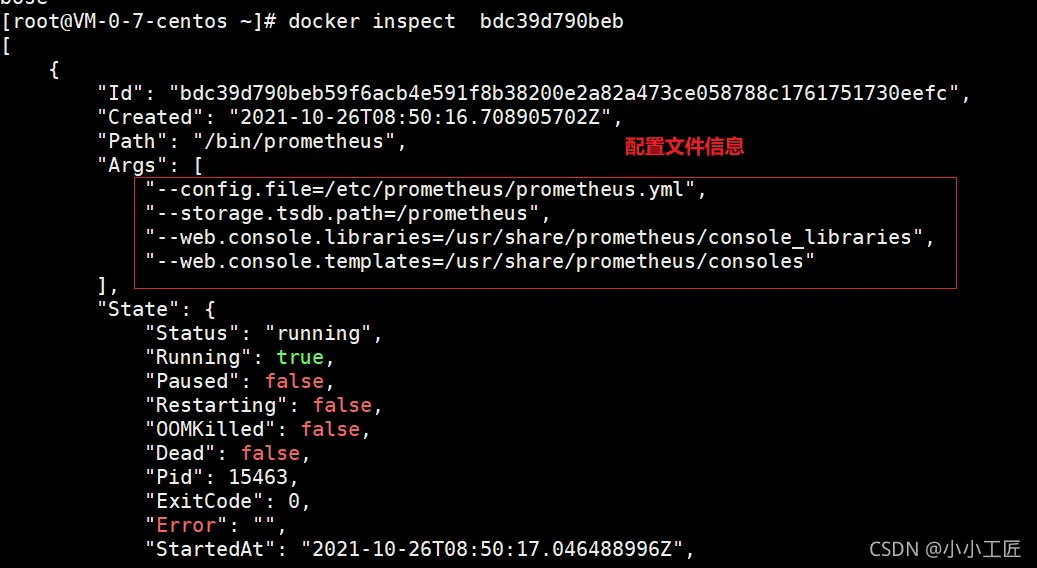Click the red "Error" key label

[x=186, y=525]
